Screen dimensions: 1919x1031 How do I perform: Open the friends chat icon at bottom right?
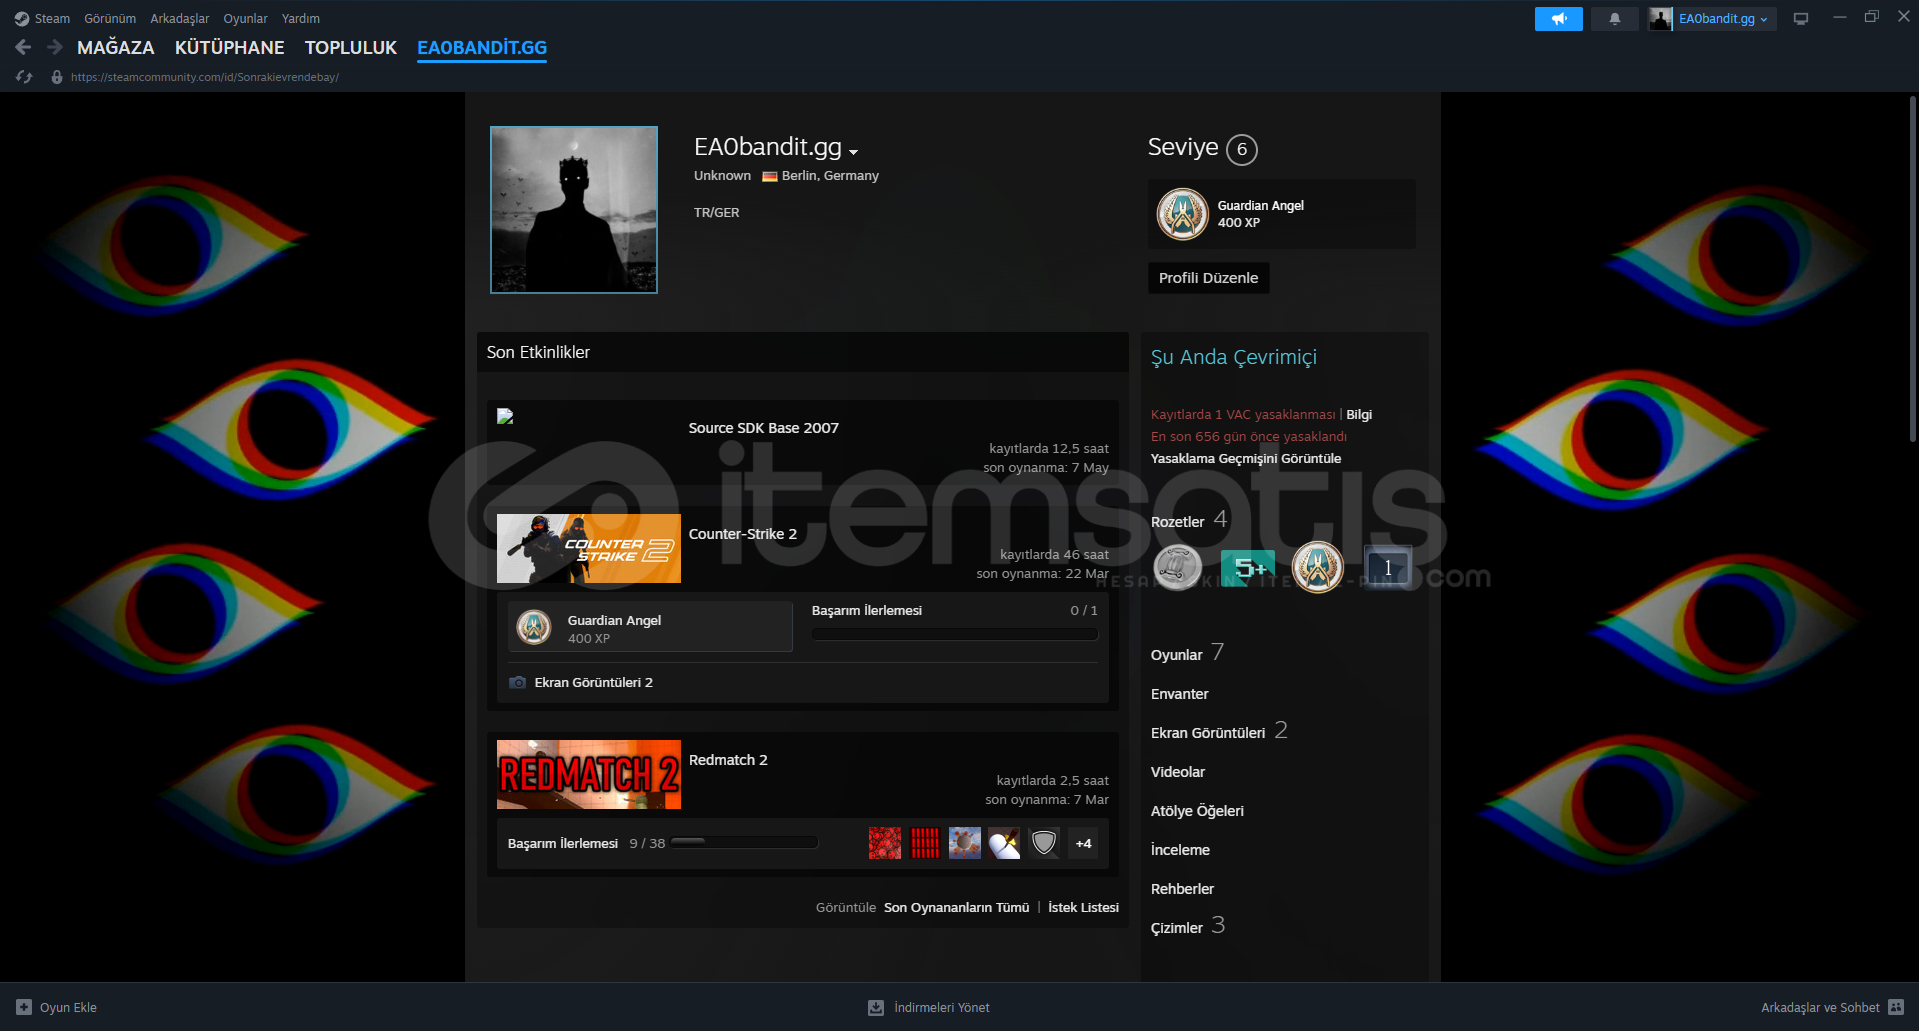[x=1896, y=1007]
